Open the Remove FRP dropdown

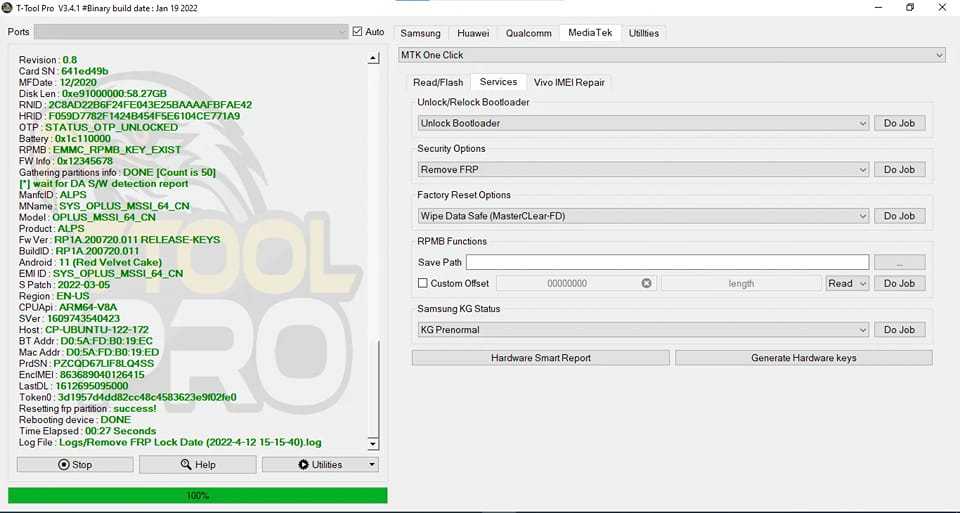[643, 170]
